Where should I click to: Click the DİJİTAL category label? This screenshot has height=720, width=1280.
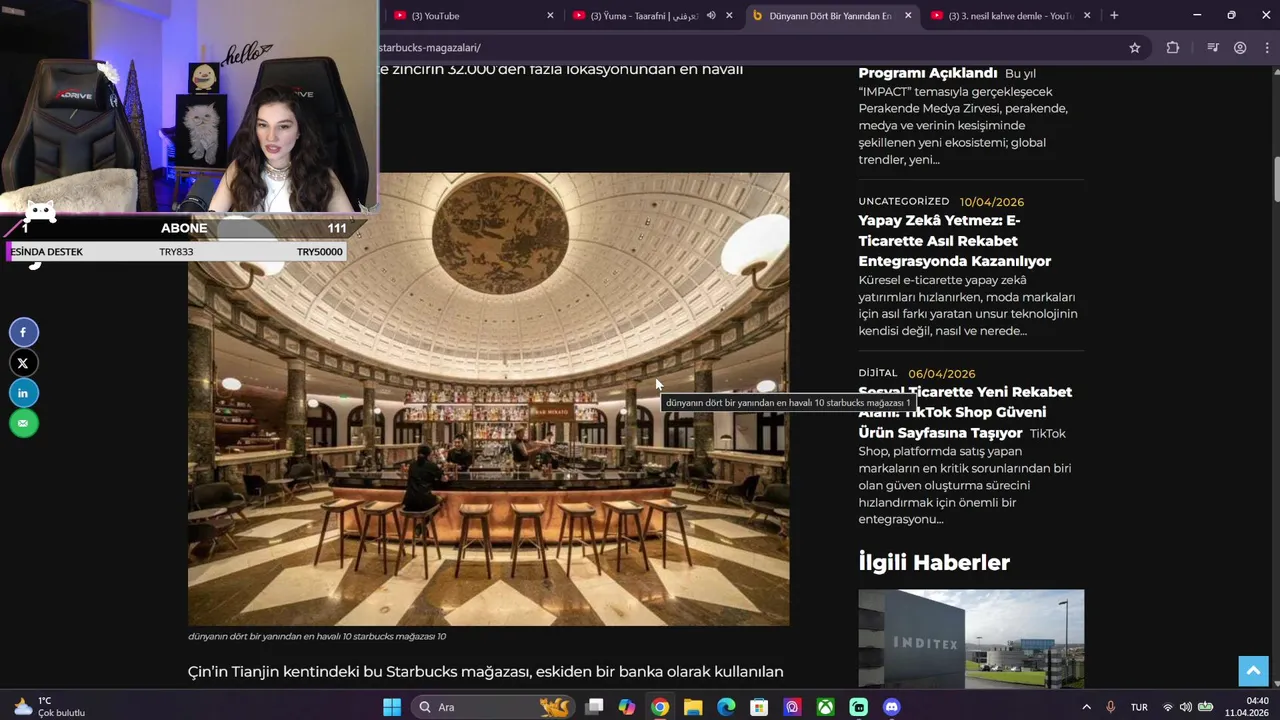tap(878, 373)
